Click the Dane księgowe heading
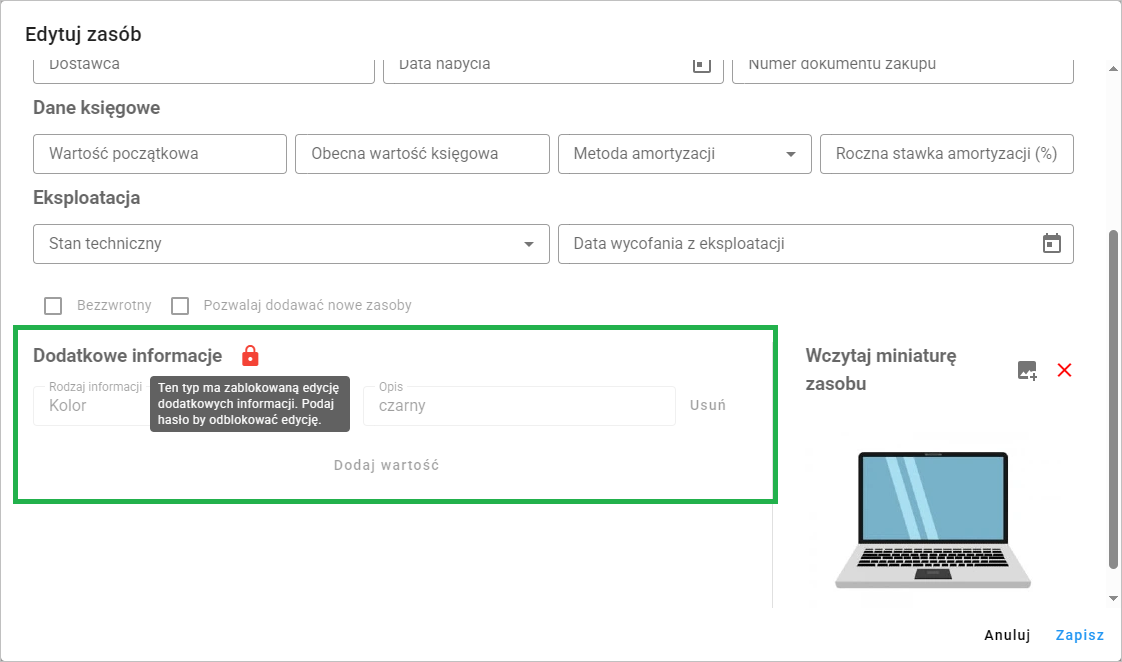 97,108
